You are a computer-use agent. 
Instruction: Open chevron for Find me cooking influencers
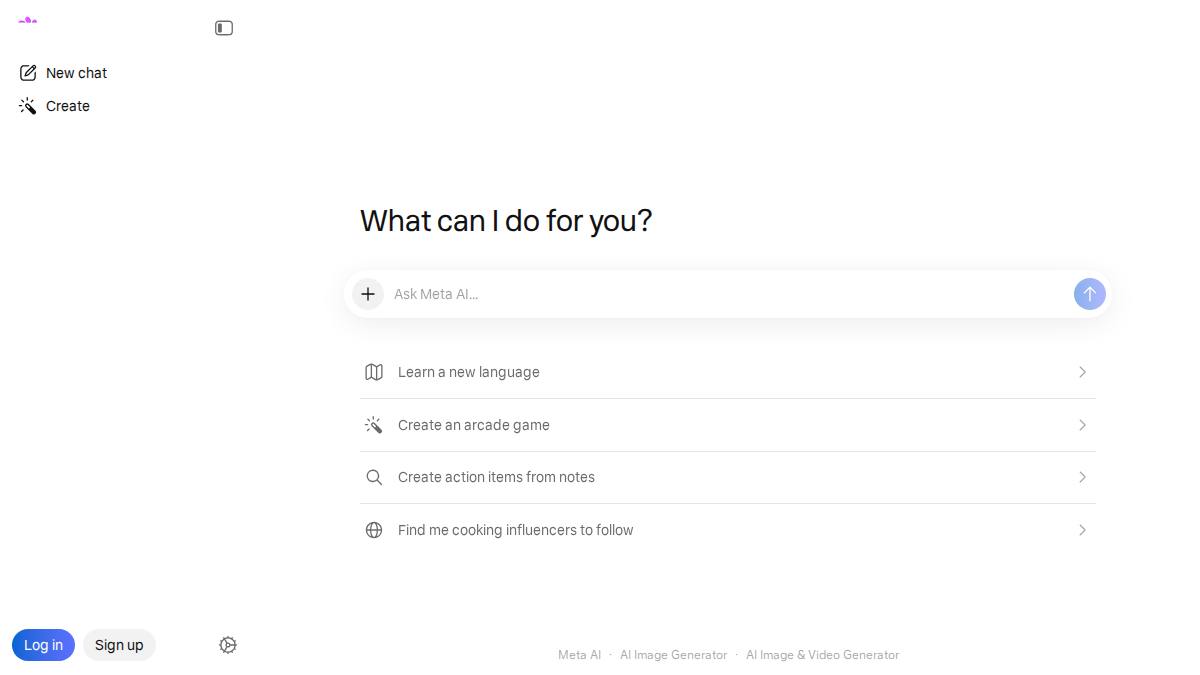pos(1082,530)
